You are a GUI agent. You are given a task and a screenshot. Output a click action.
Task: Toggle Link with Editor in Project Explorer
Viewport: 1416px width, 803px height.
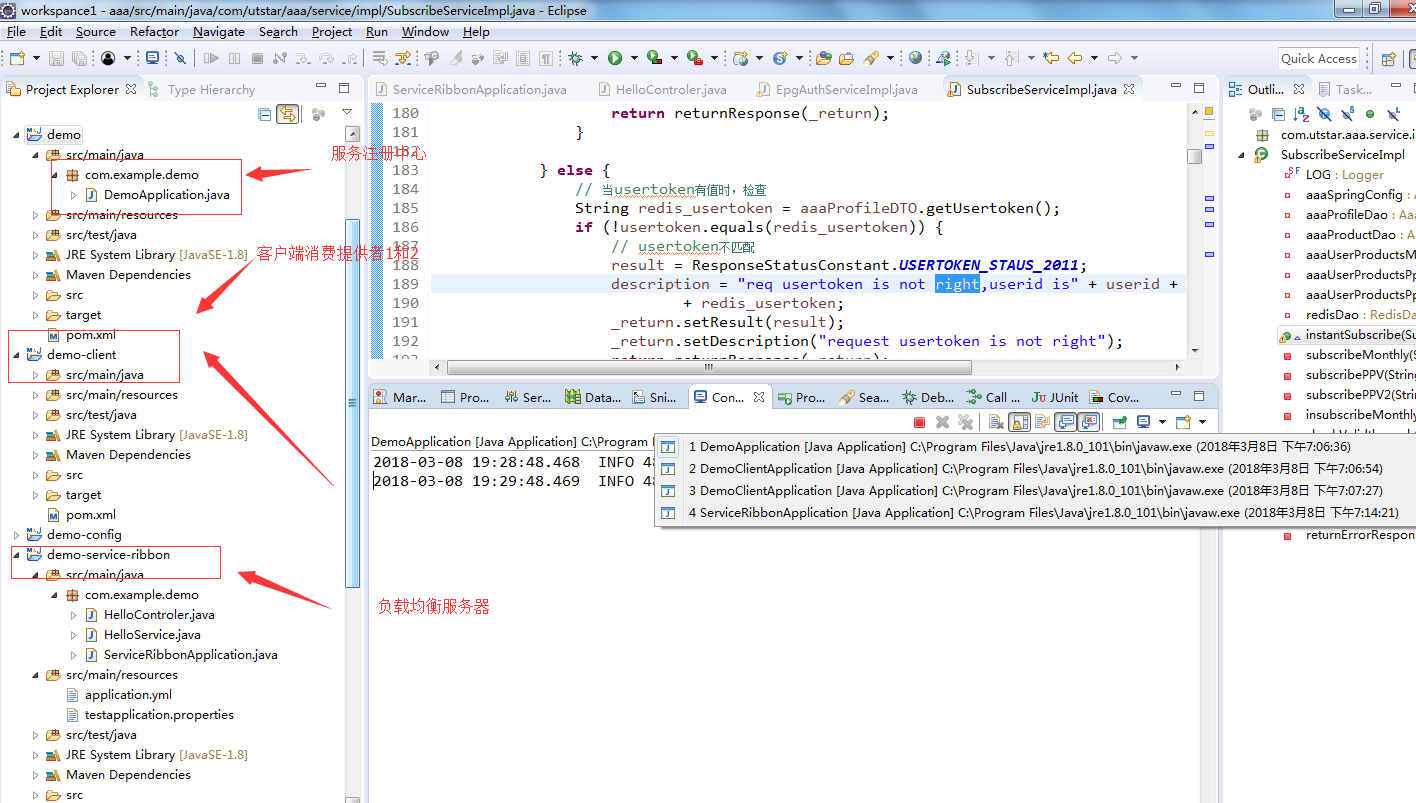pos(288,114)
